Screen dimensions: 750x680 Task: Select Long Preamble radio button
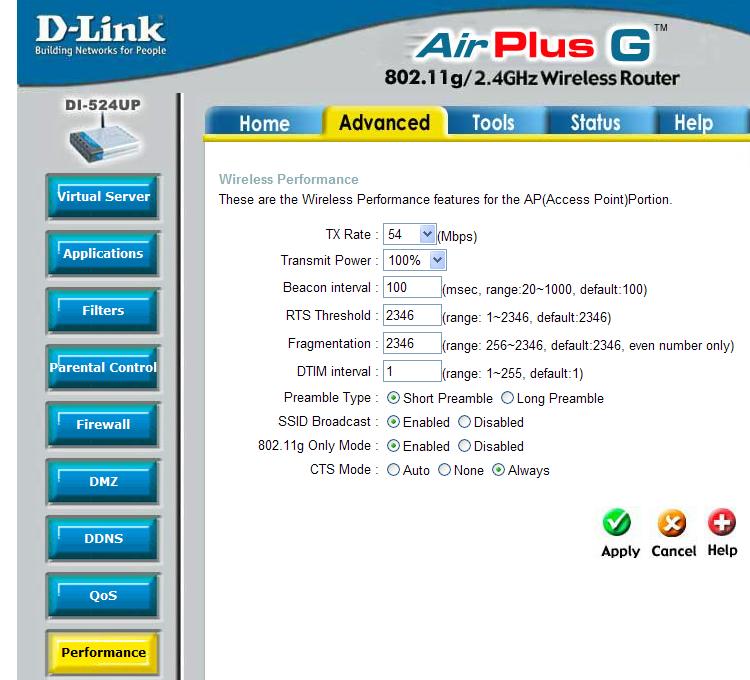pos(507,398)
